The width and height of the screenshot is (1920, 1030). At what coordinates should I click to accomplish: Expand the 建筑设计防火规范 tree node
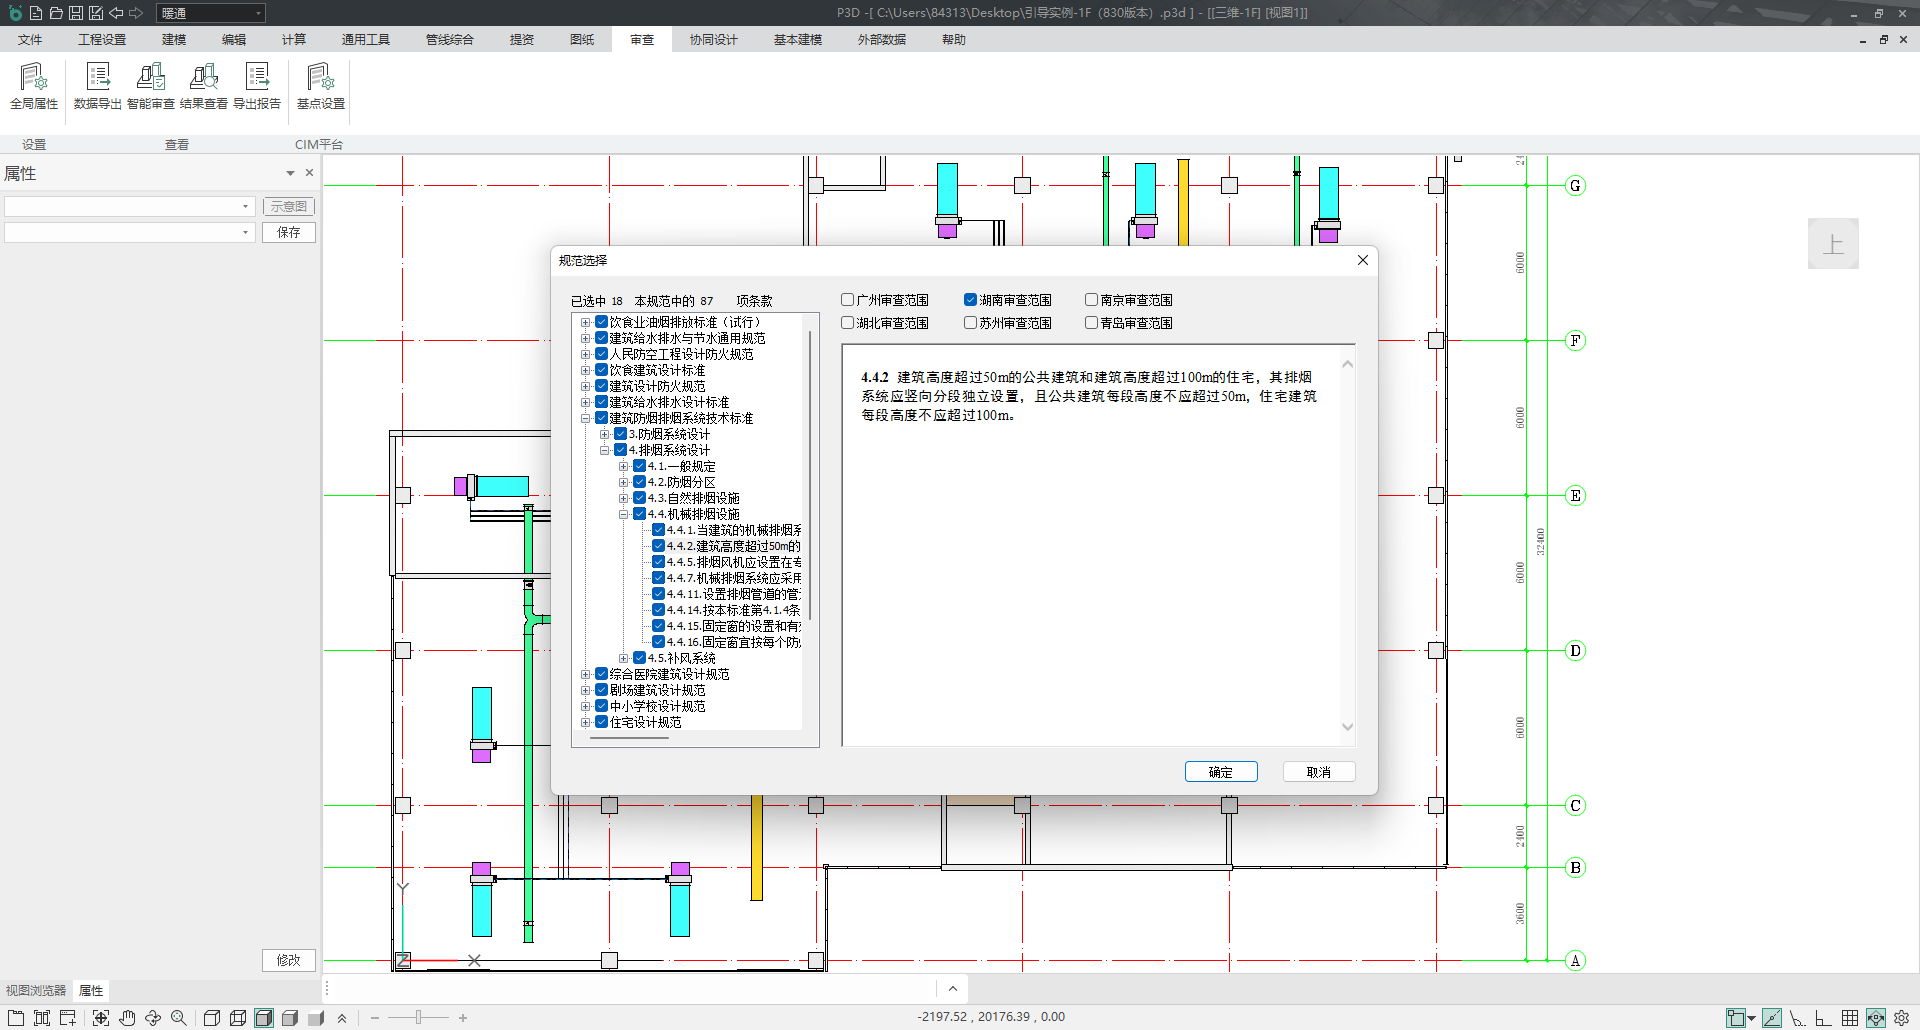click(x=586, y=386)
